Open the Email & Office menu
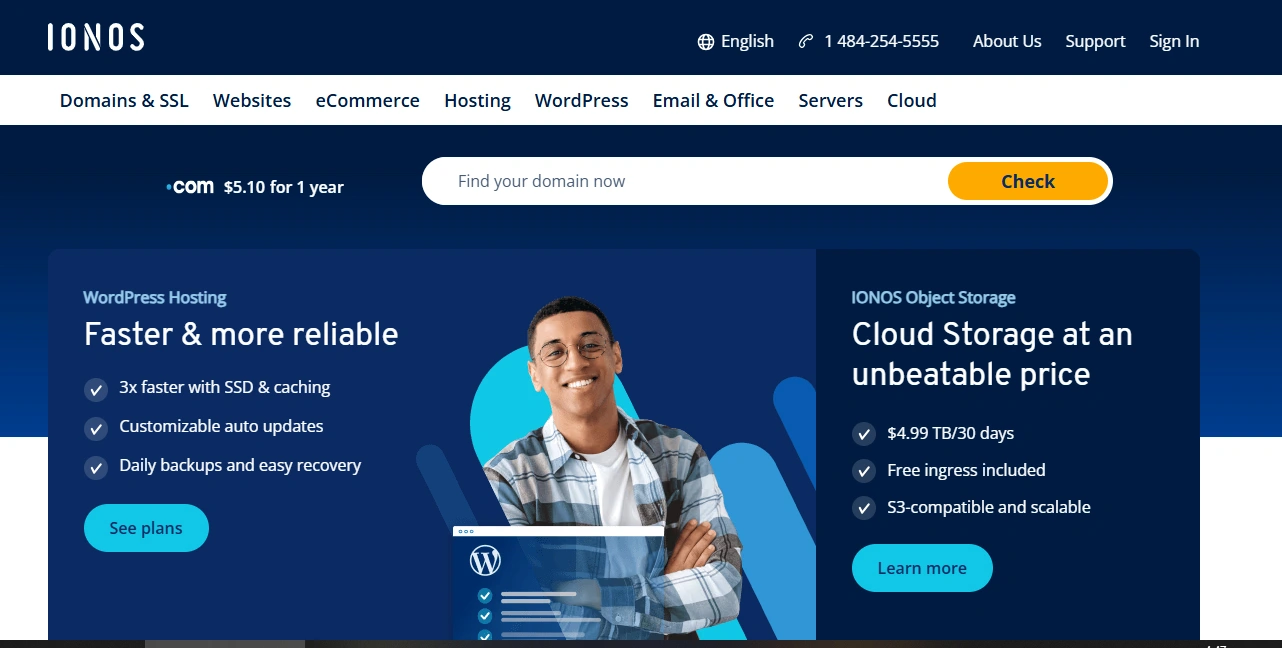This screenshot has height=648, width=1282. pos(713,100)
